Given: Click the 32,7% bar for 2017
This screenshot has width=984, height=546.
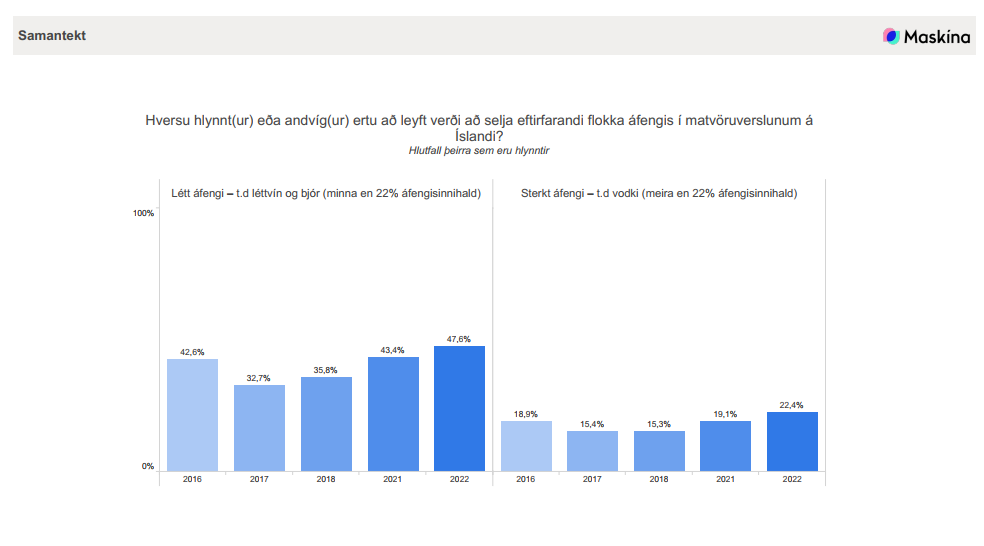Looking at the screenshot, I should coord(259,428).
